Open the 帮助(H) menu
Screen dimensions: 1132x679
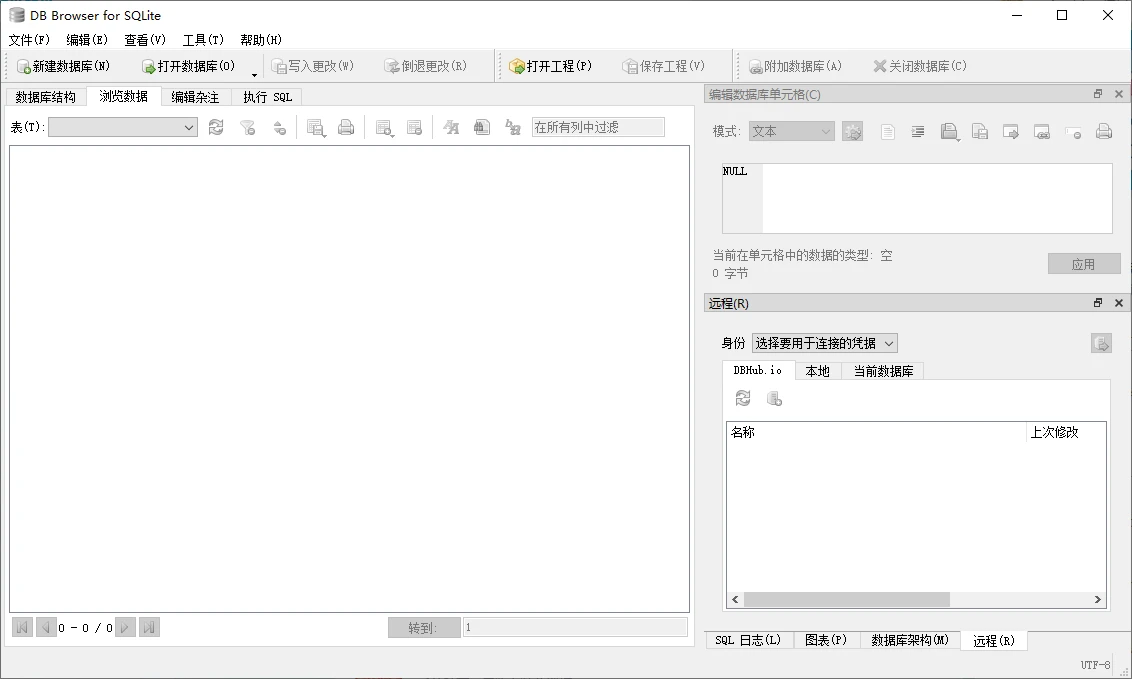(261, 40)
